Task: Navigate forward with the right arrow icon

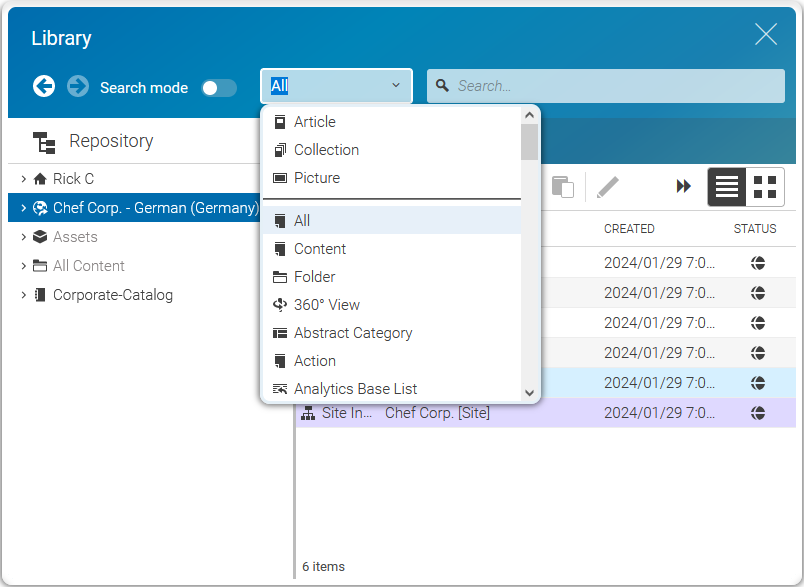Action: click(77, 87)
